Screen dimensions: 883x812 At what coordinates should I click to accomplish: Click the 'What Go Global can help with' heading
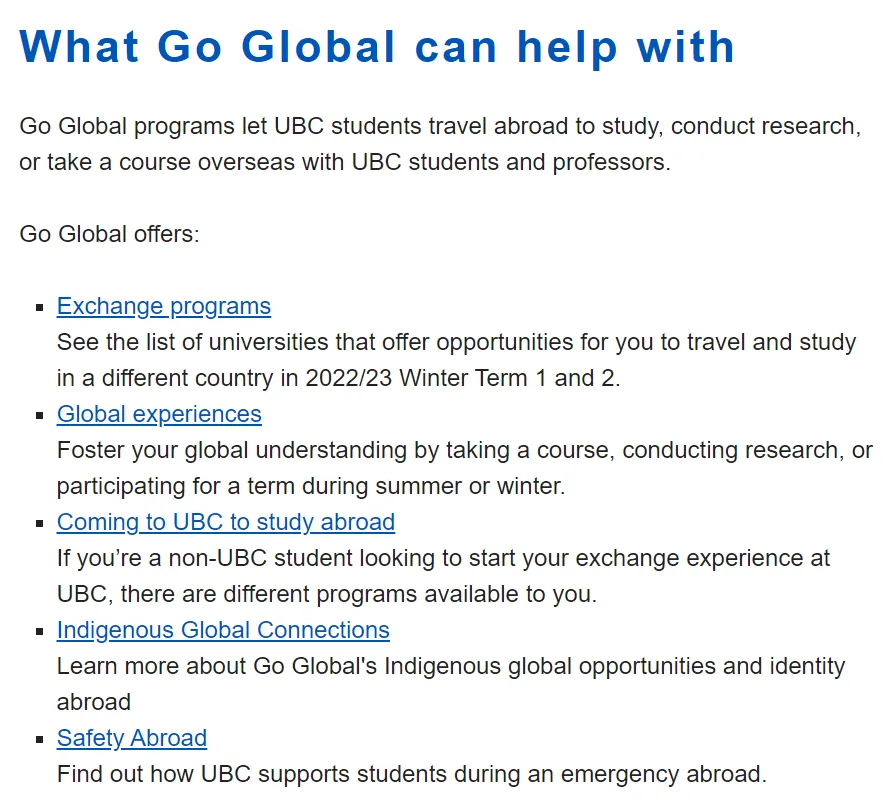(377, 46)
